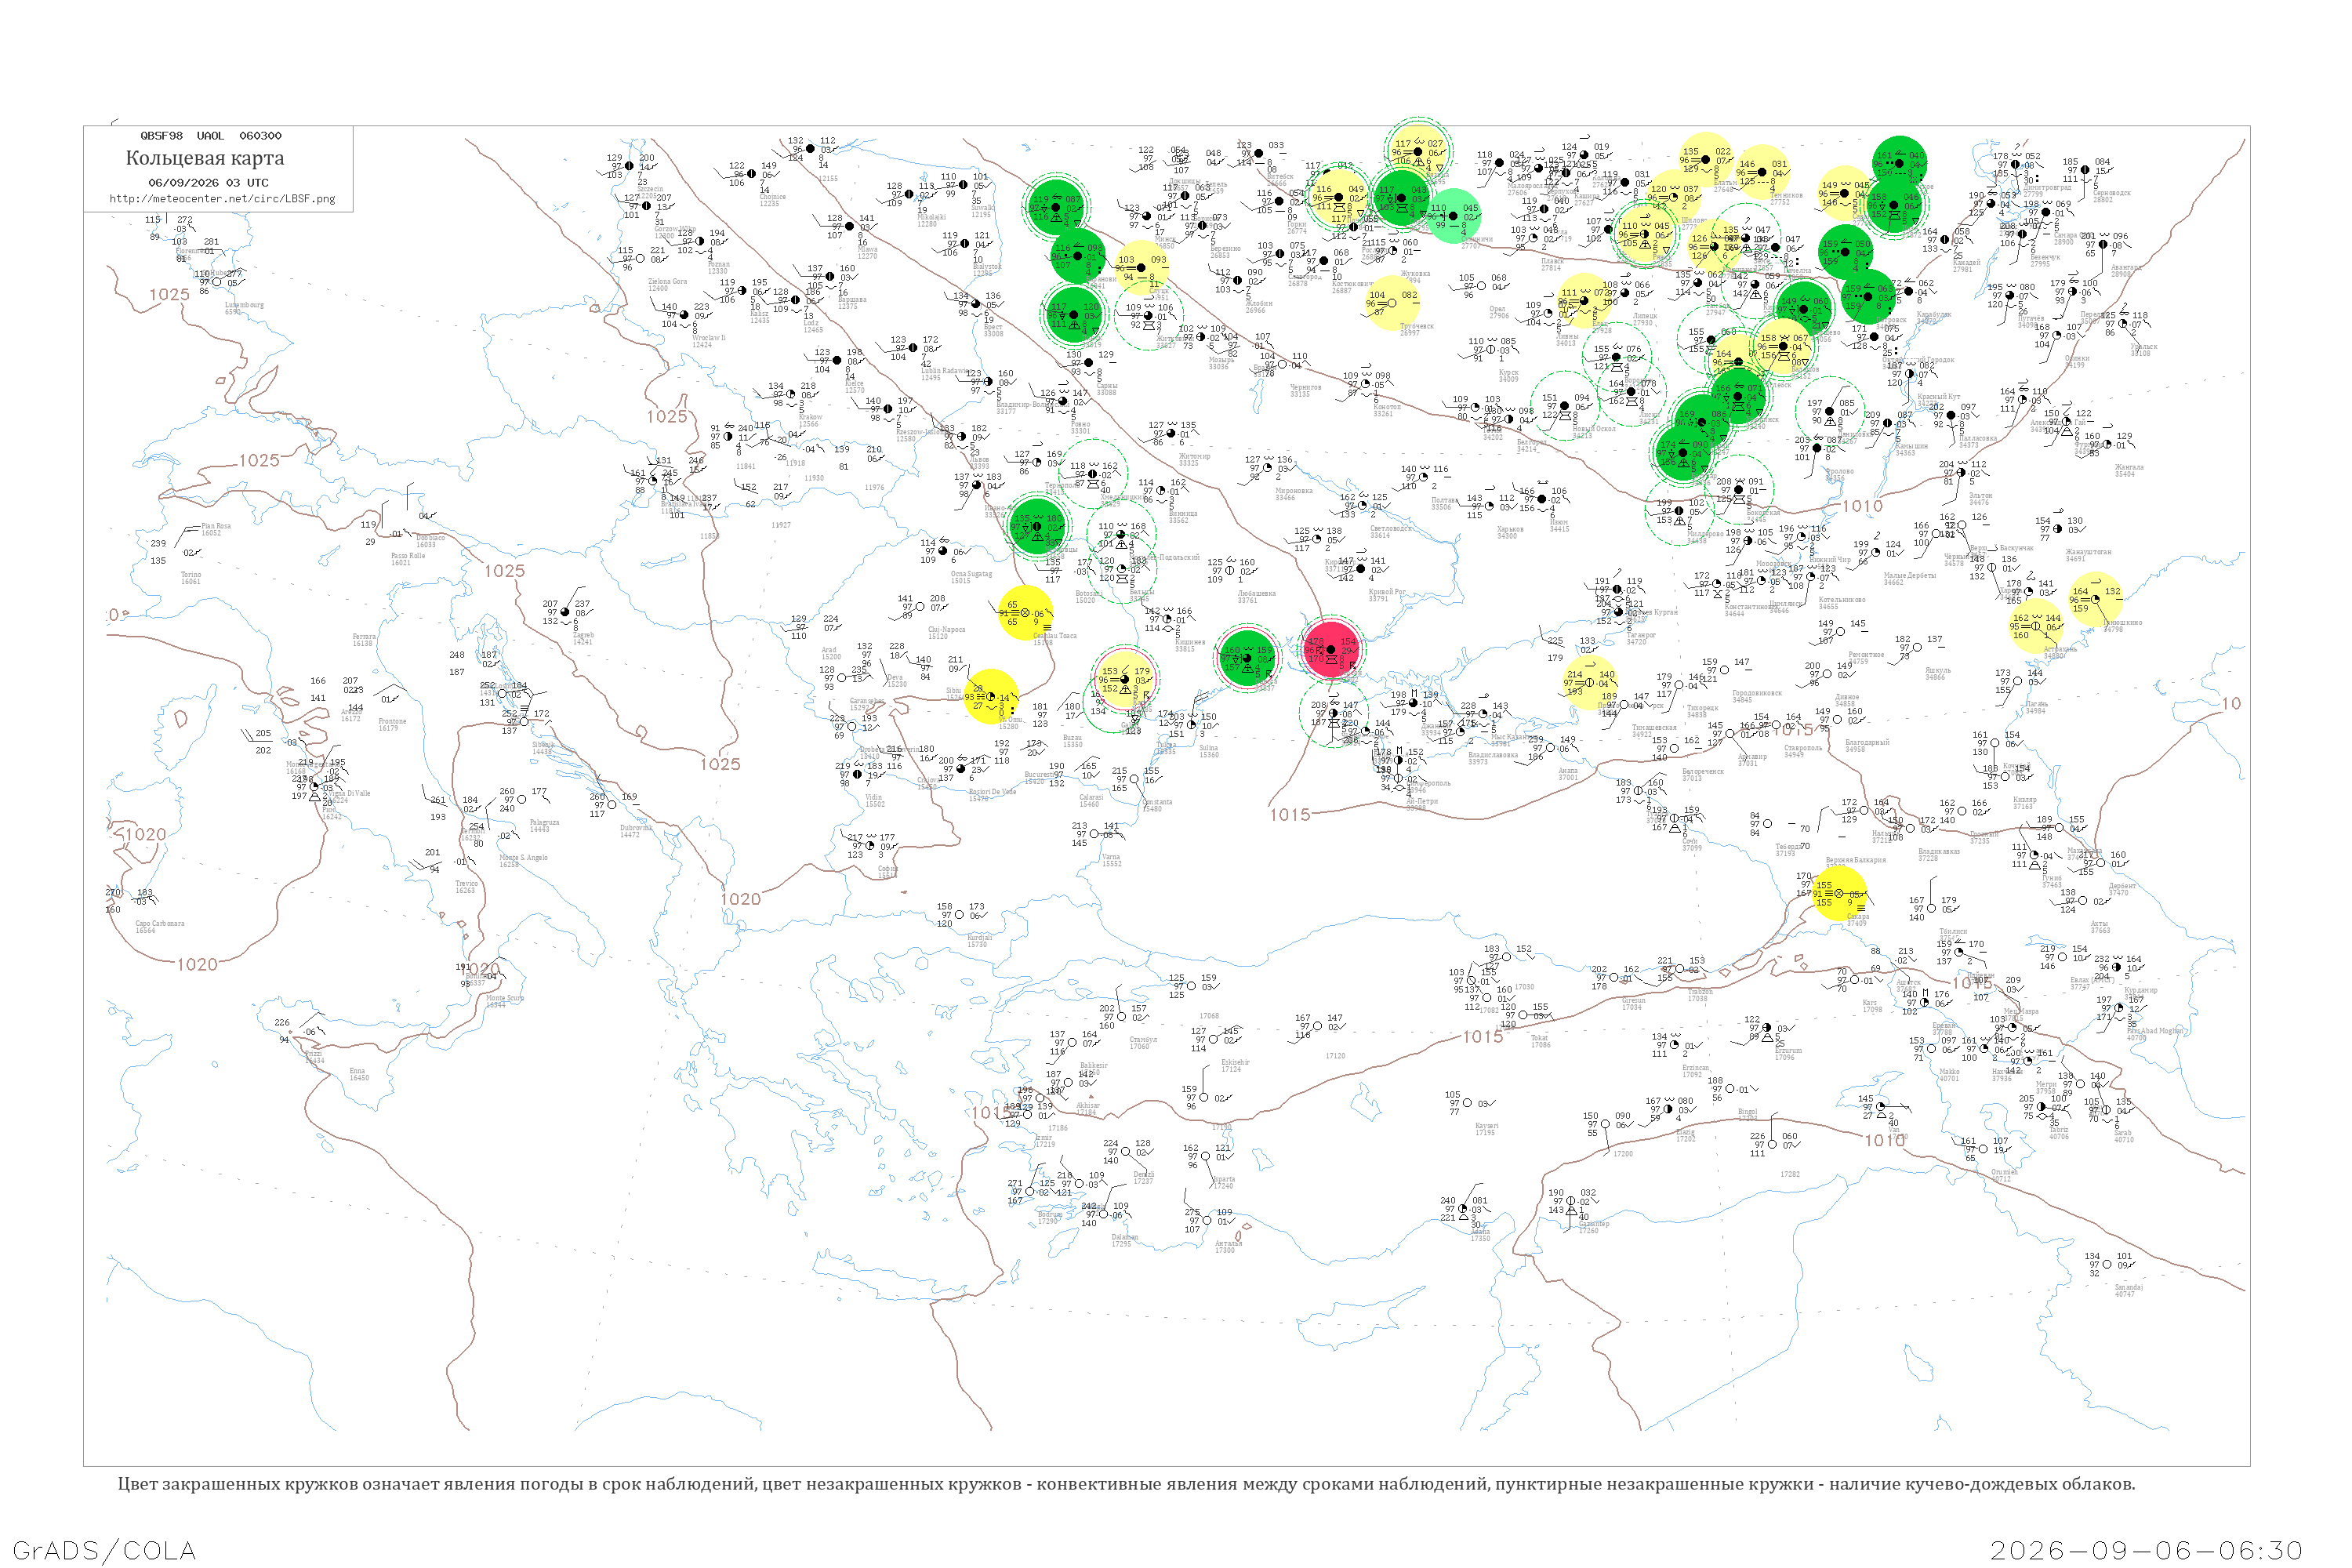
Task: Click the Кольцевая карта title
Action: pyautogui.click(x=205, y=158)
